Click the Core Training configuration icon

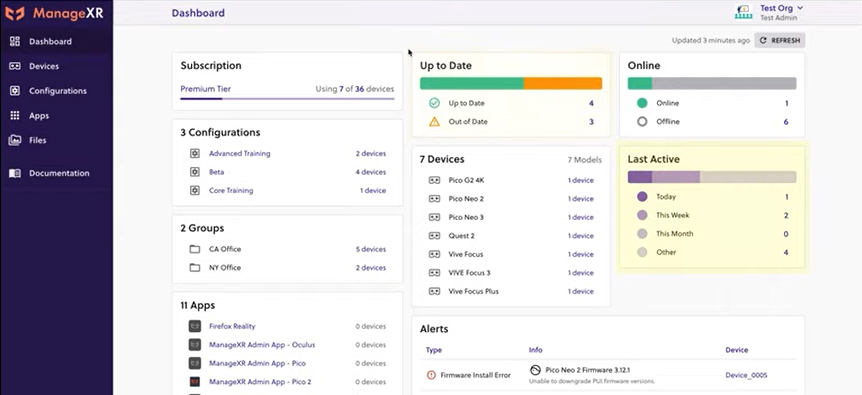pyautogui.click(x=195, y=191)
